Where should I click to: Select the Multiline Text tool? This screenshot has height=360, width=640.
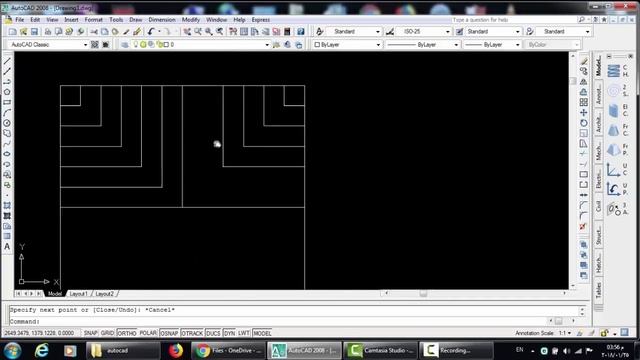pos(7,247)
